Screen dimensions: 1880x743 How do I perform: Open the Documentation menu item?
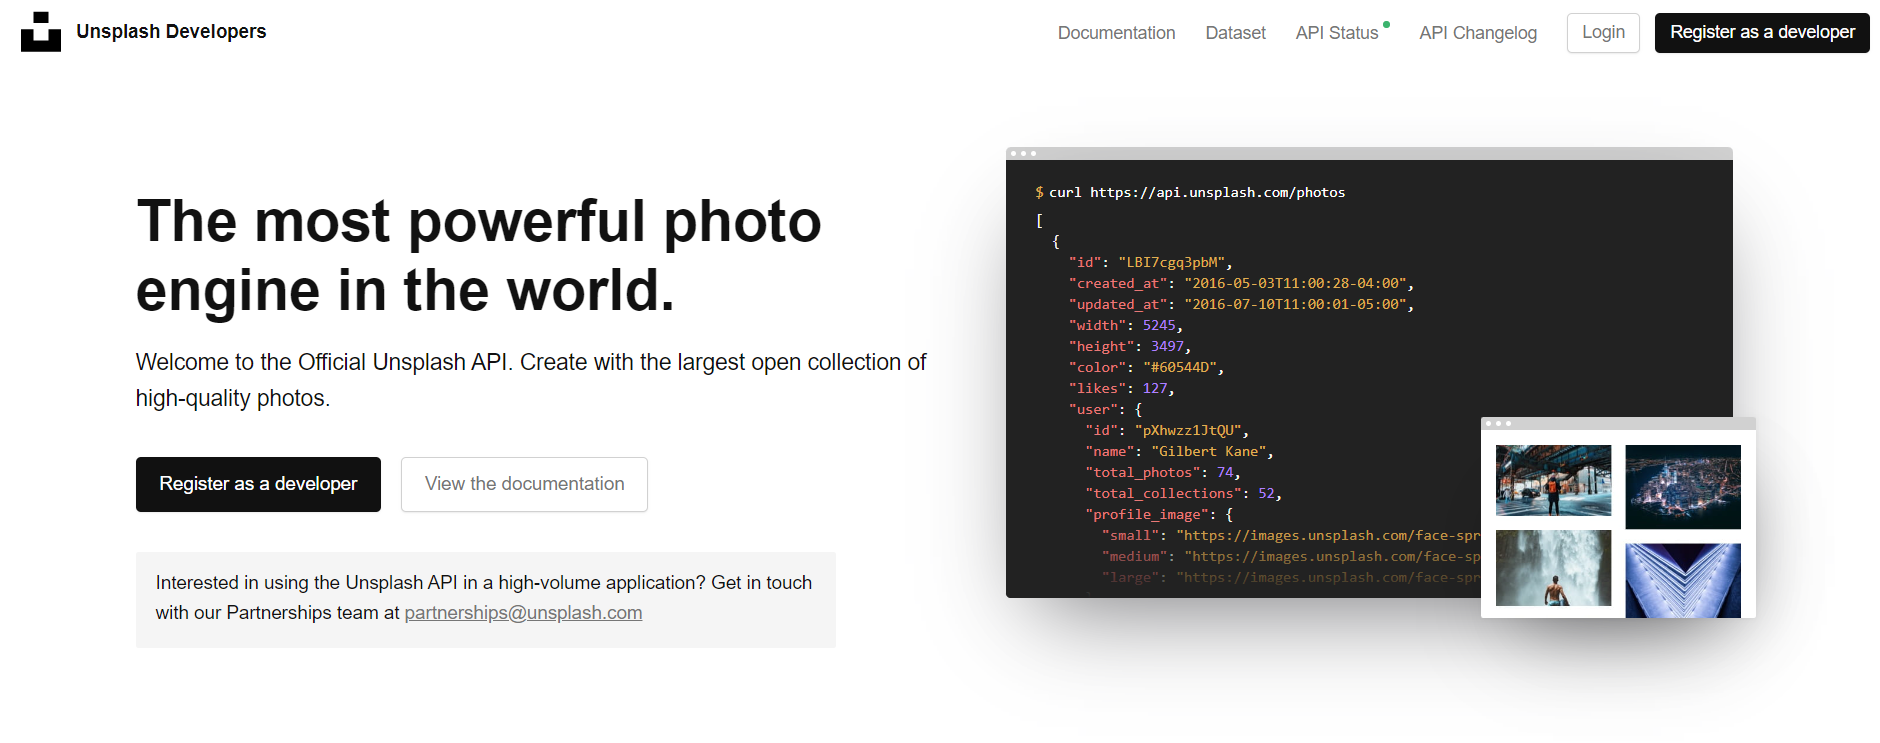tap(1116, 33)
